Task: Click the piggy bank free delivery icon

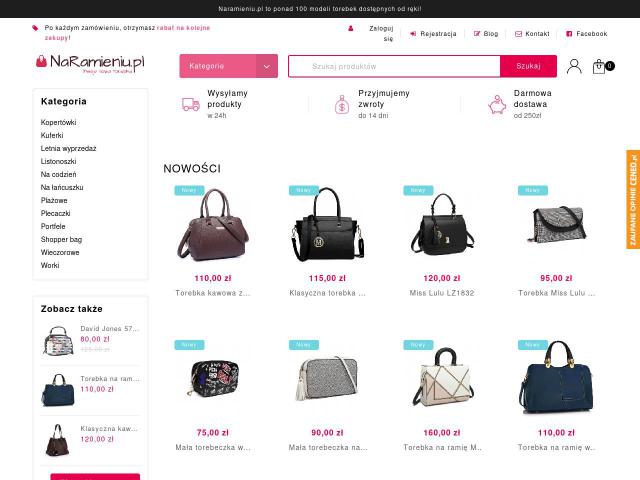Action: click(497, 104)
